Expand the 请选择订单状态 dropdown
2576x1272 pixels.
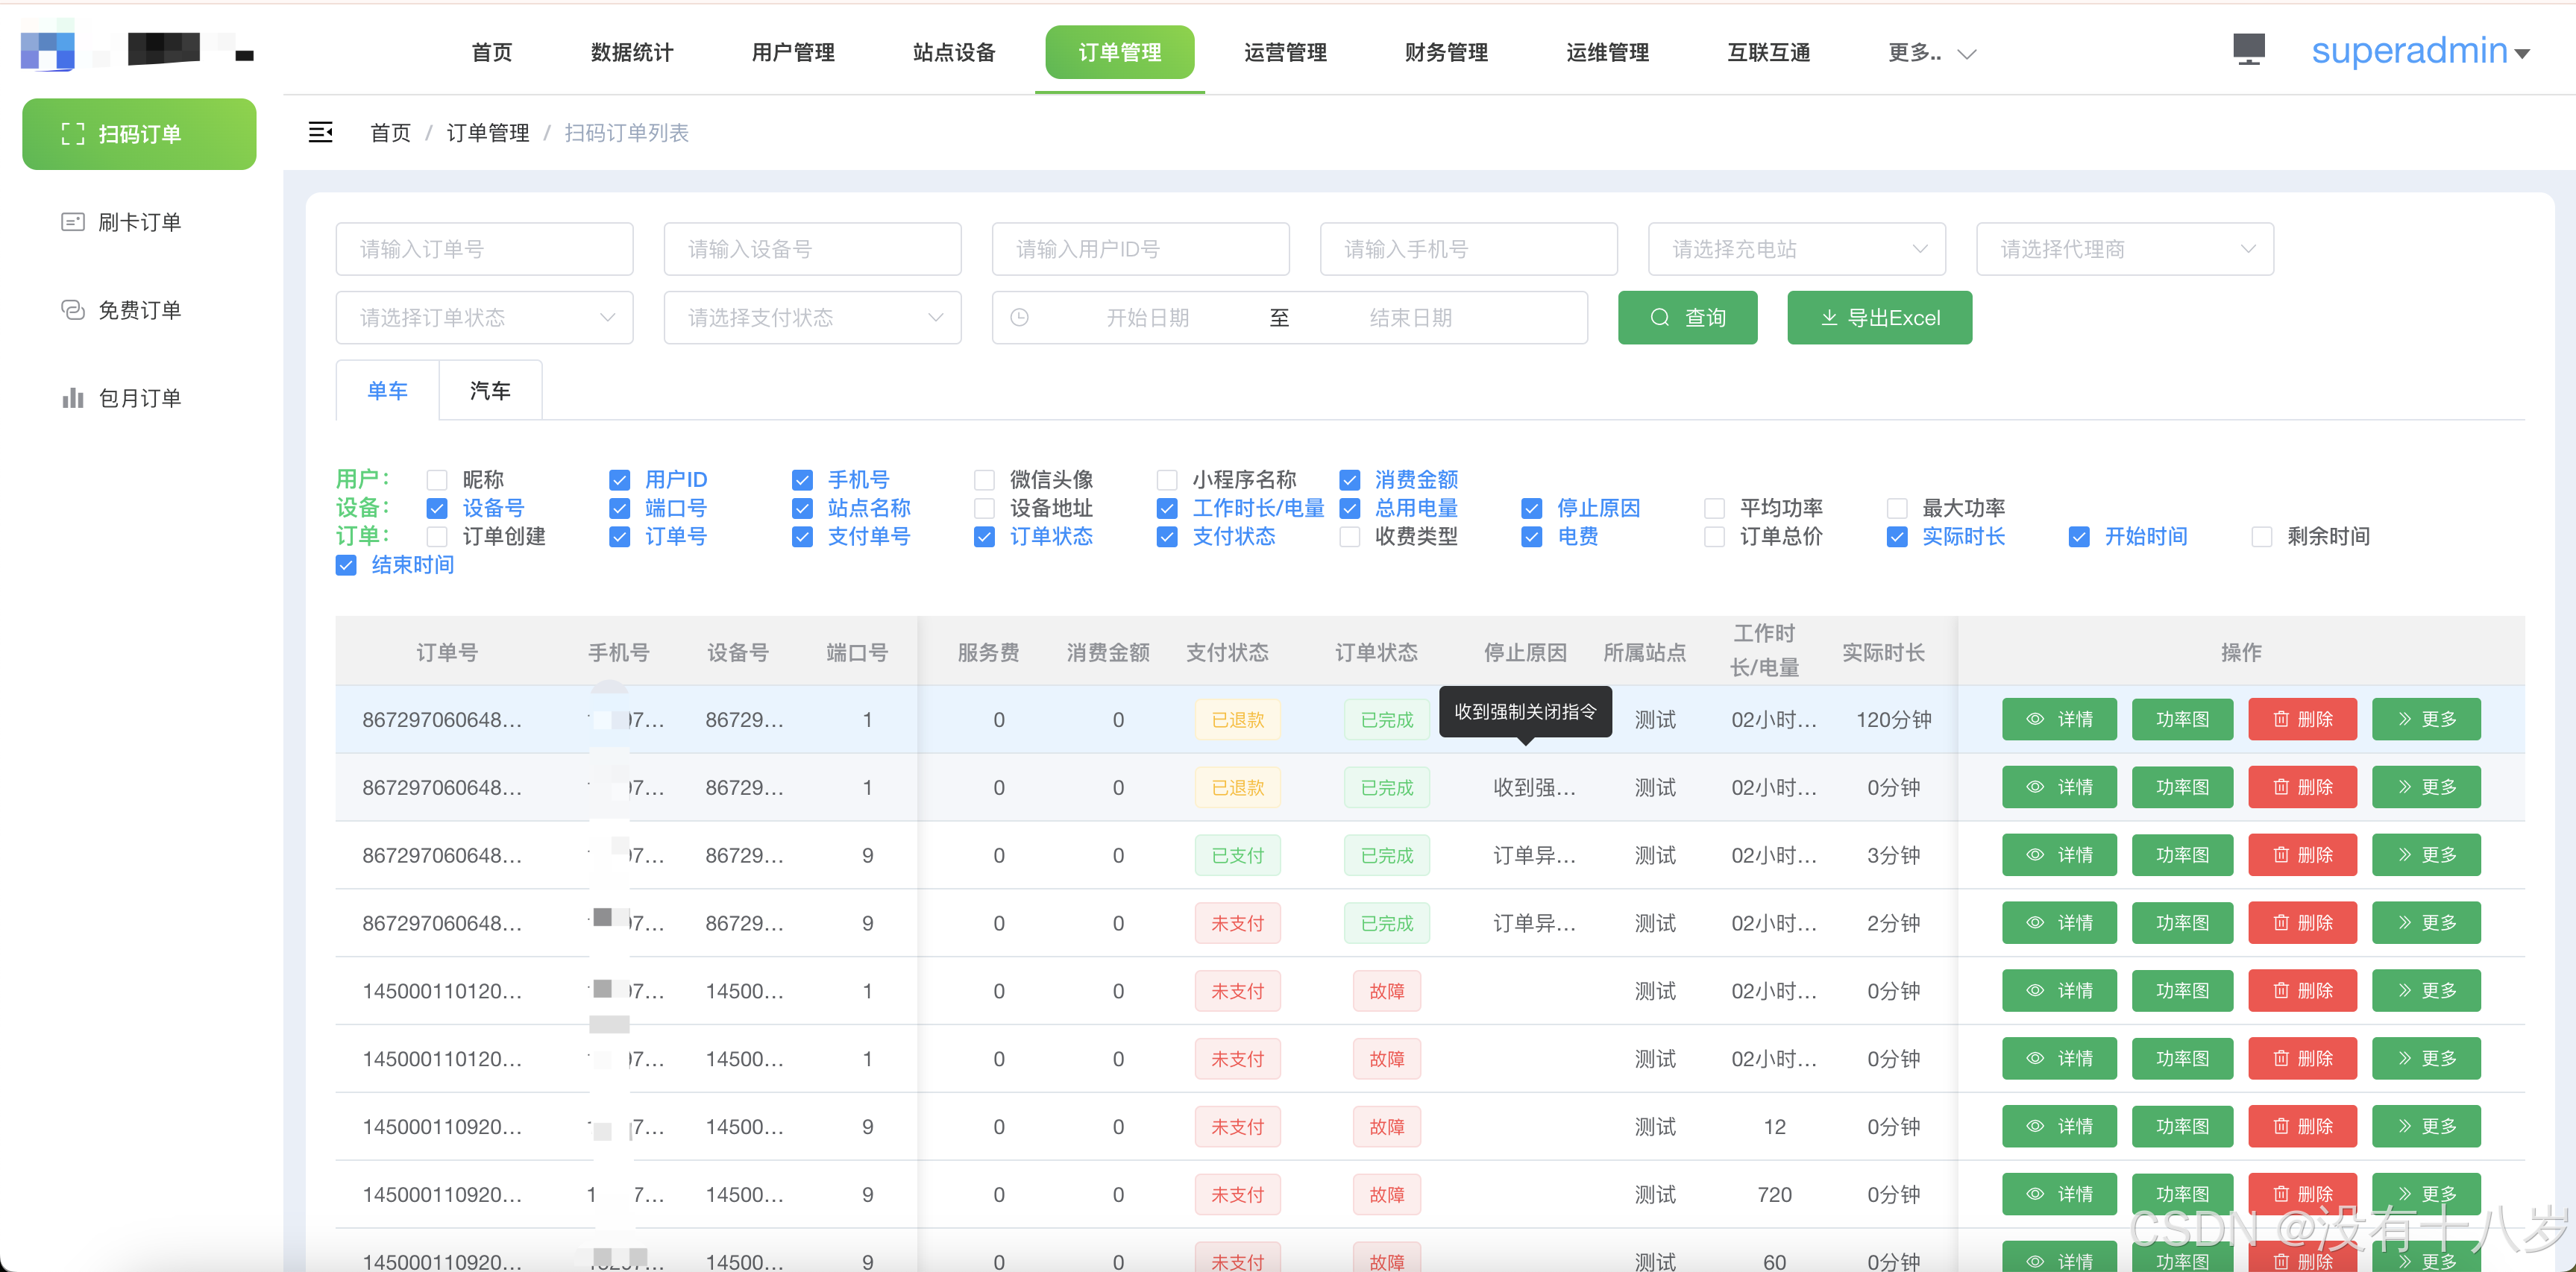coord(484,318)
